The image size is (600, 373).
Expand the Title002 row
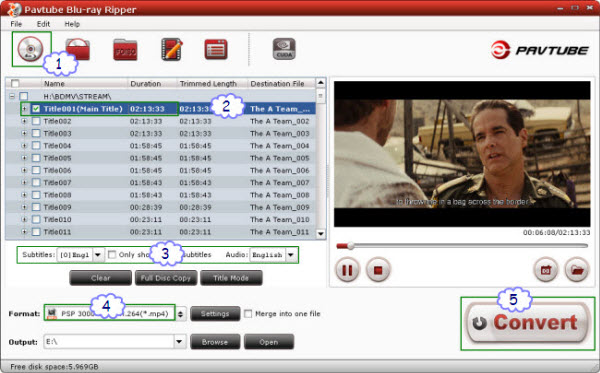point(24,121)
